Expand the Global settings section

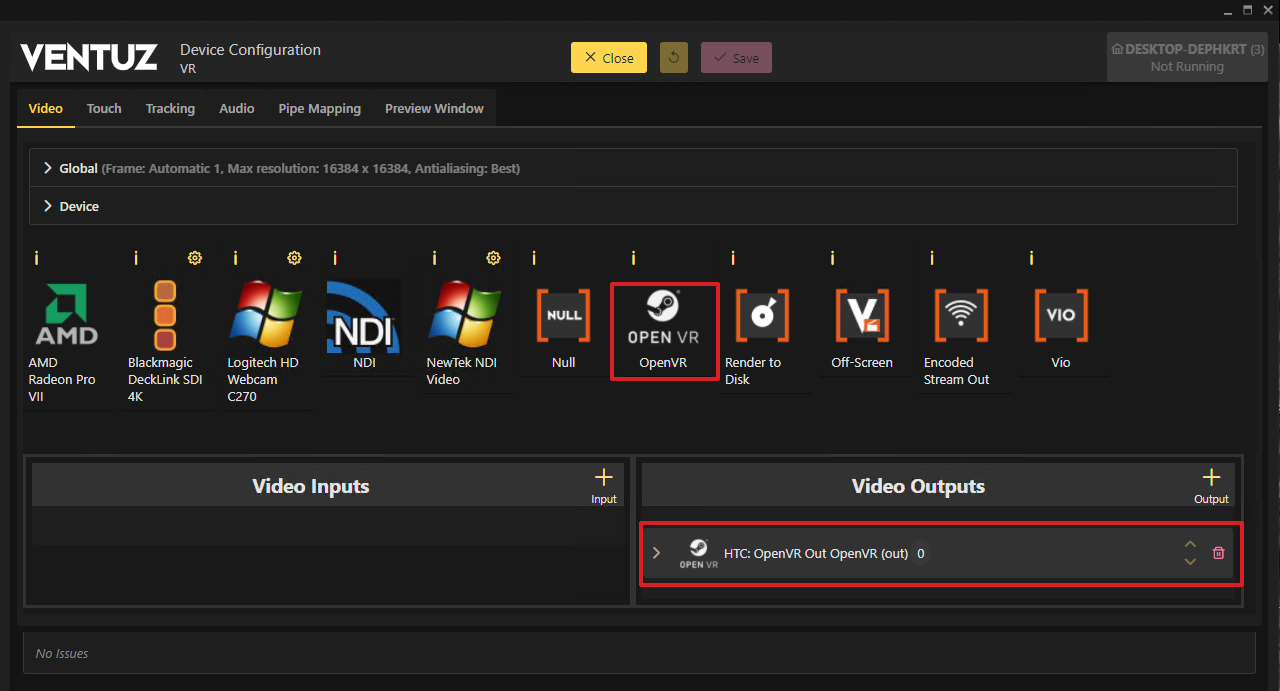click(x=48, y=168)
